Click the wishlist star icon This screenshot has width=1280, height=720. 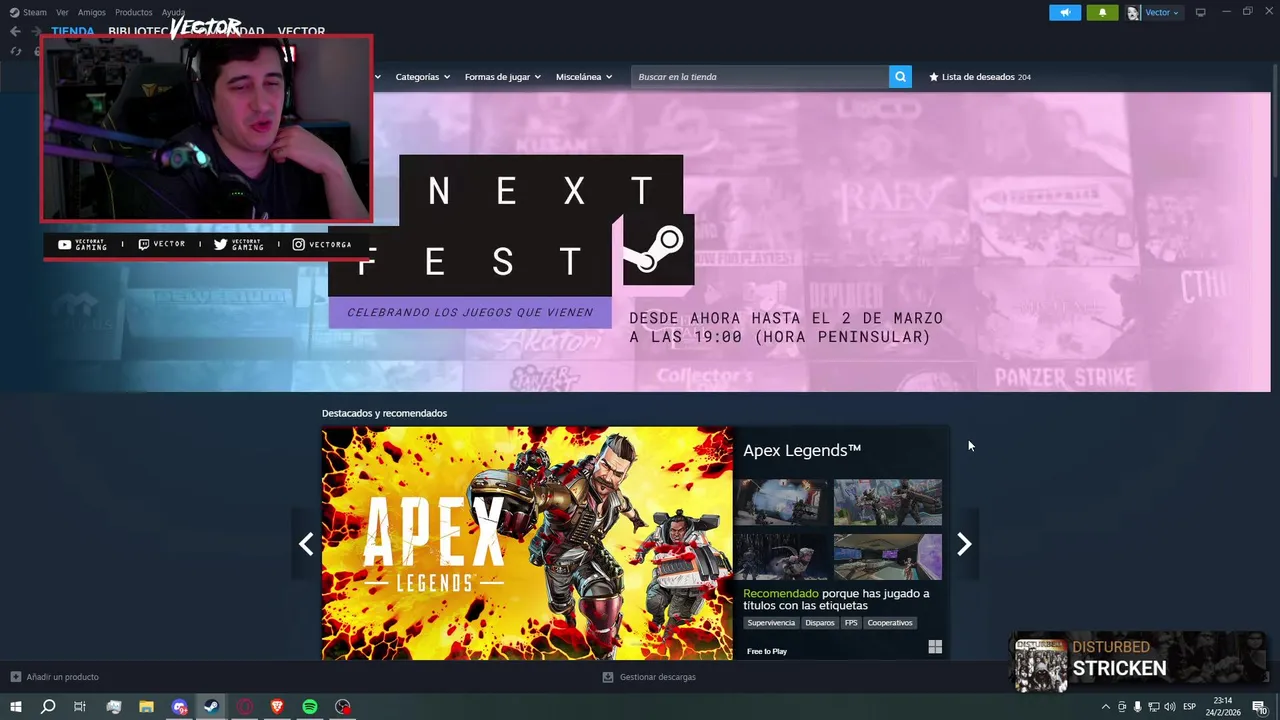click(934, 76)
